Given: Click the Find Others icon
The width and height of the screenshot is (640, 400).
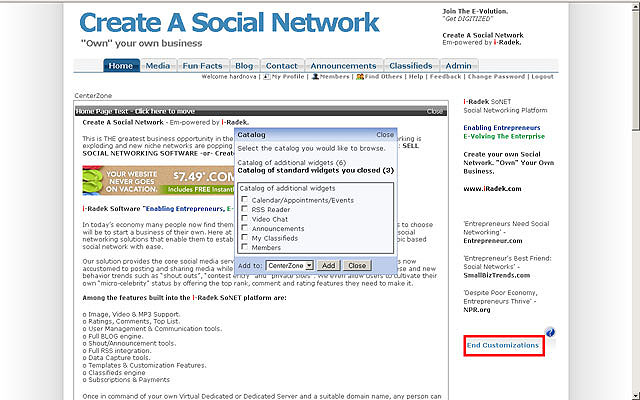Looking at the screenshot, I should pos(358,77).
